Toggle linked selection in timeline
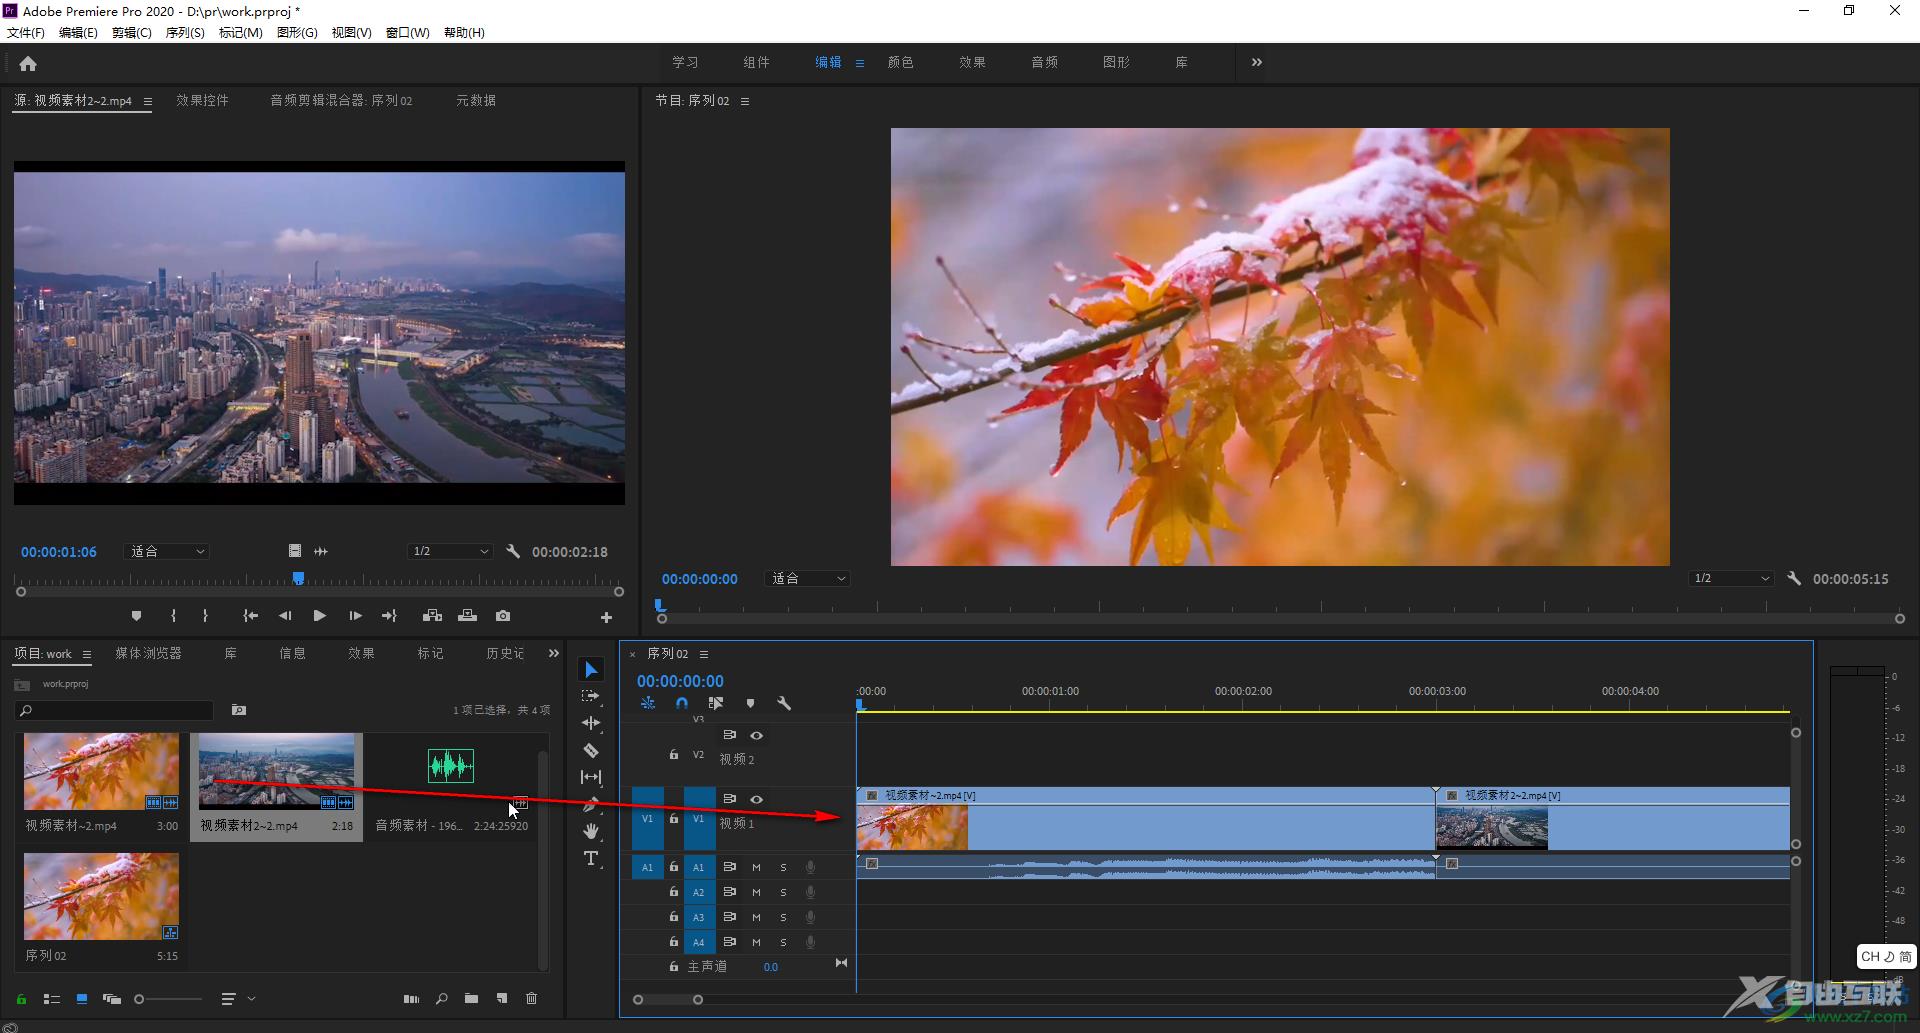Viewport: 1920px width, 1033px height. click(716, 703)
